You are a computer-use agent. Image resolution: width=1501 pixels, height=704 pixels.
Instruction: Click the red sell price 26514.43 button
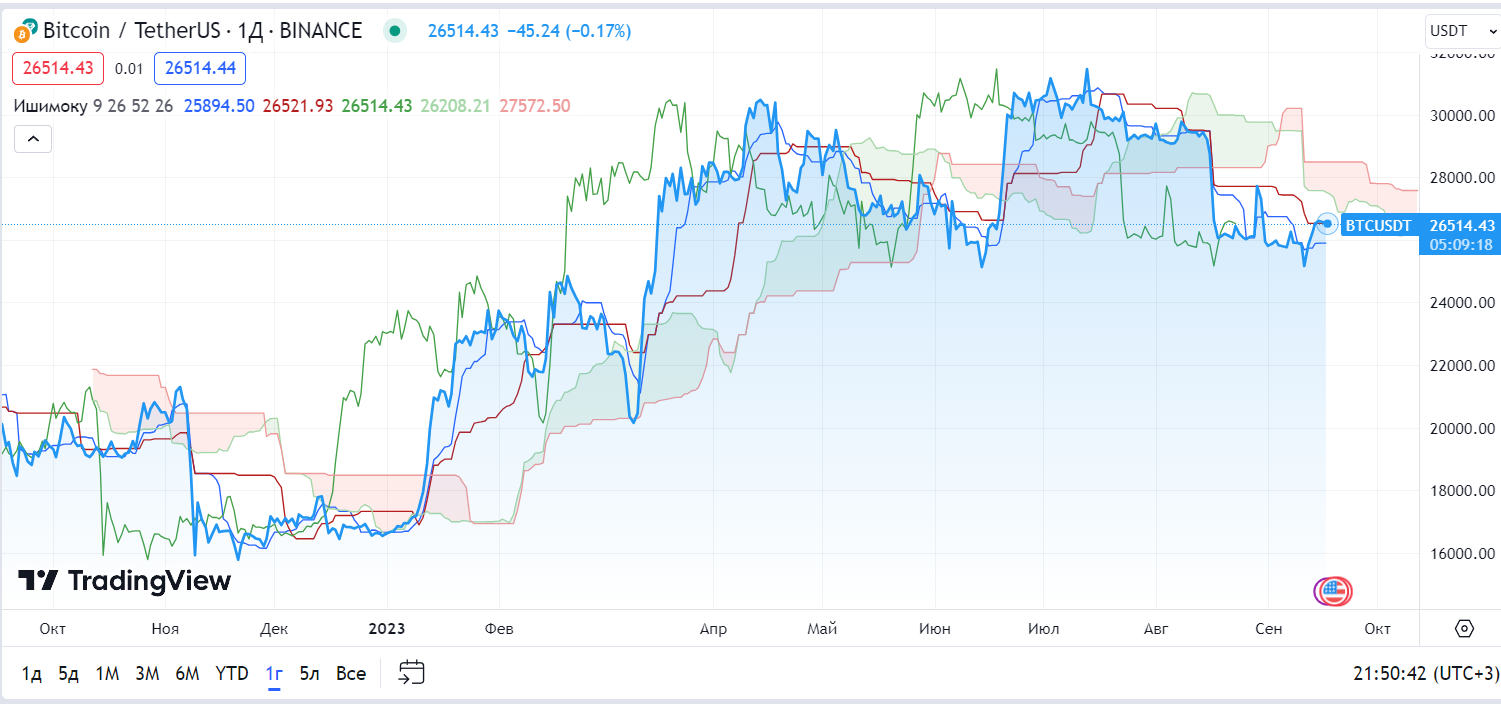[x=57, y=68]
